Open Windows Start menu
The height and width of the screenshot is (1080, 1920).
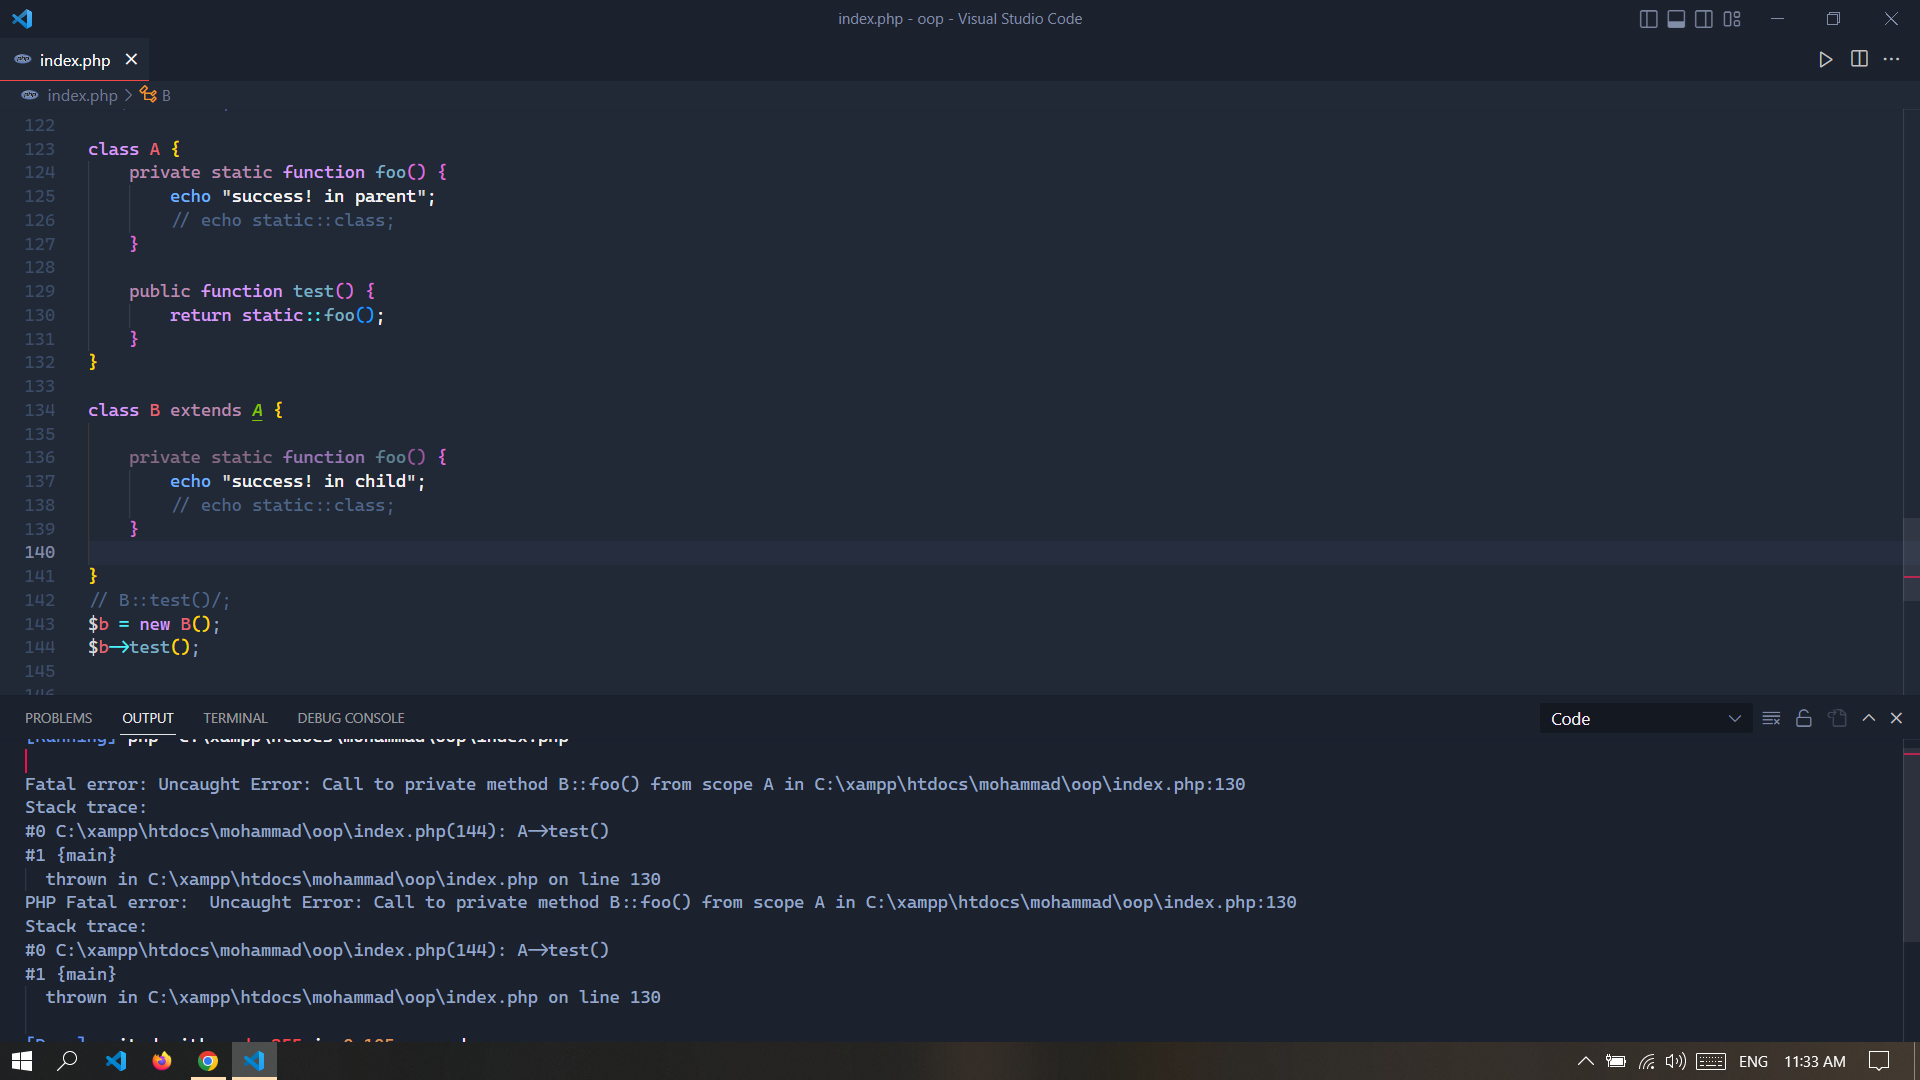(22, 1061)
